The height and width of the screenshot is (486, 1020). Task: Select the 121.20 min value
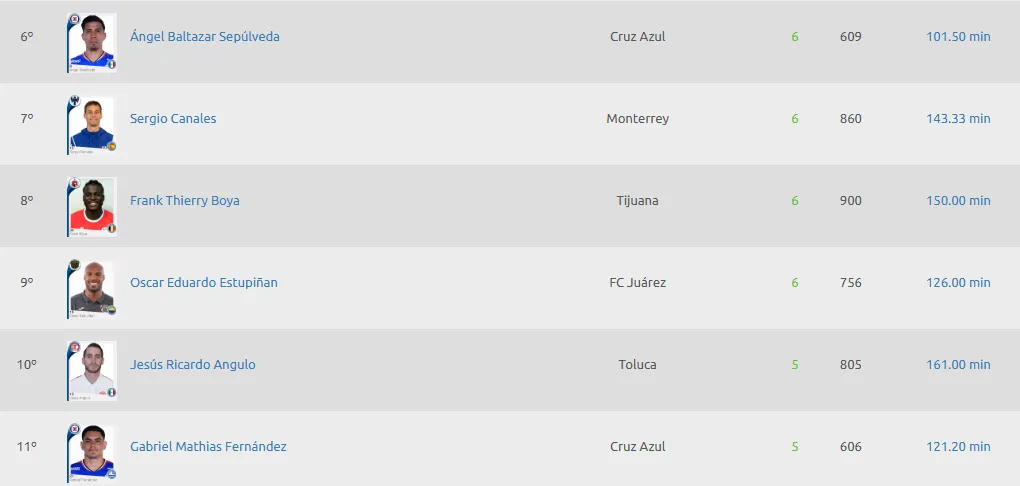coord(958,446)
